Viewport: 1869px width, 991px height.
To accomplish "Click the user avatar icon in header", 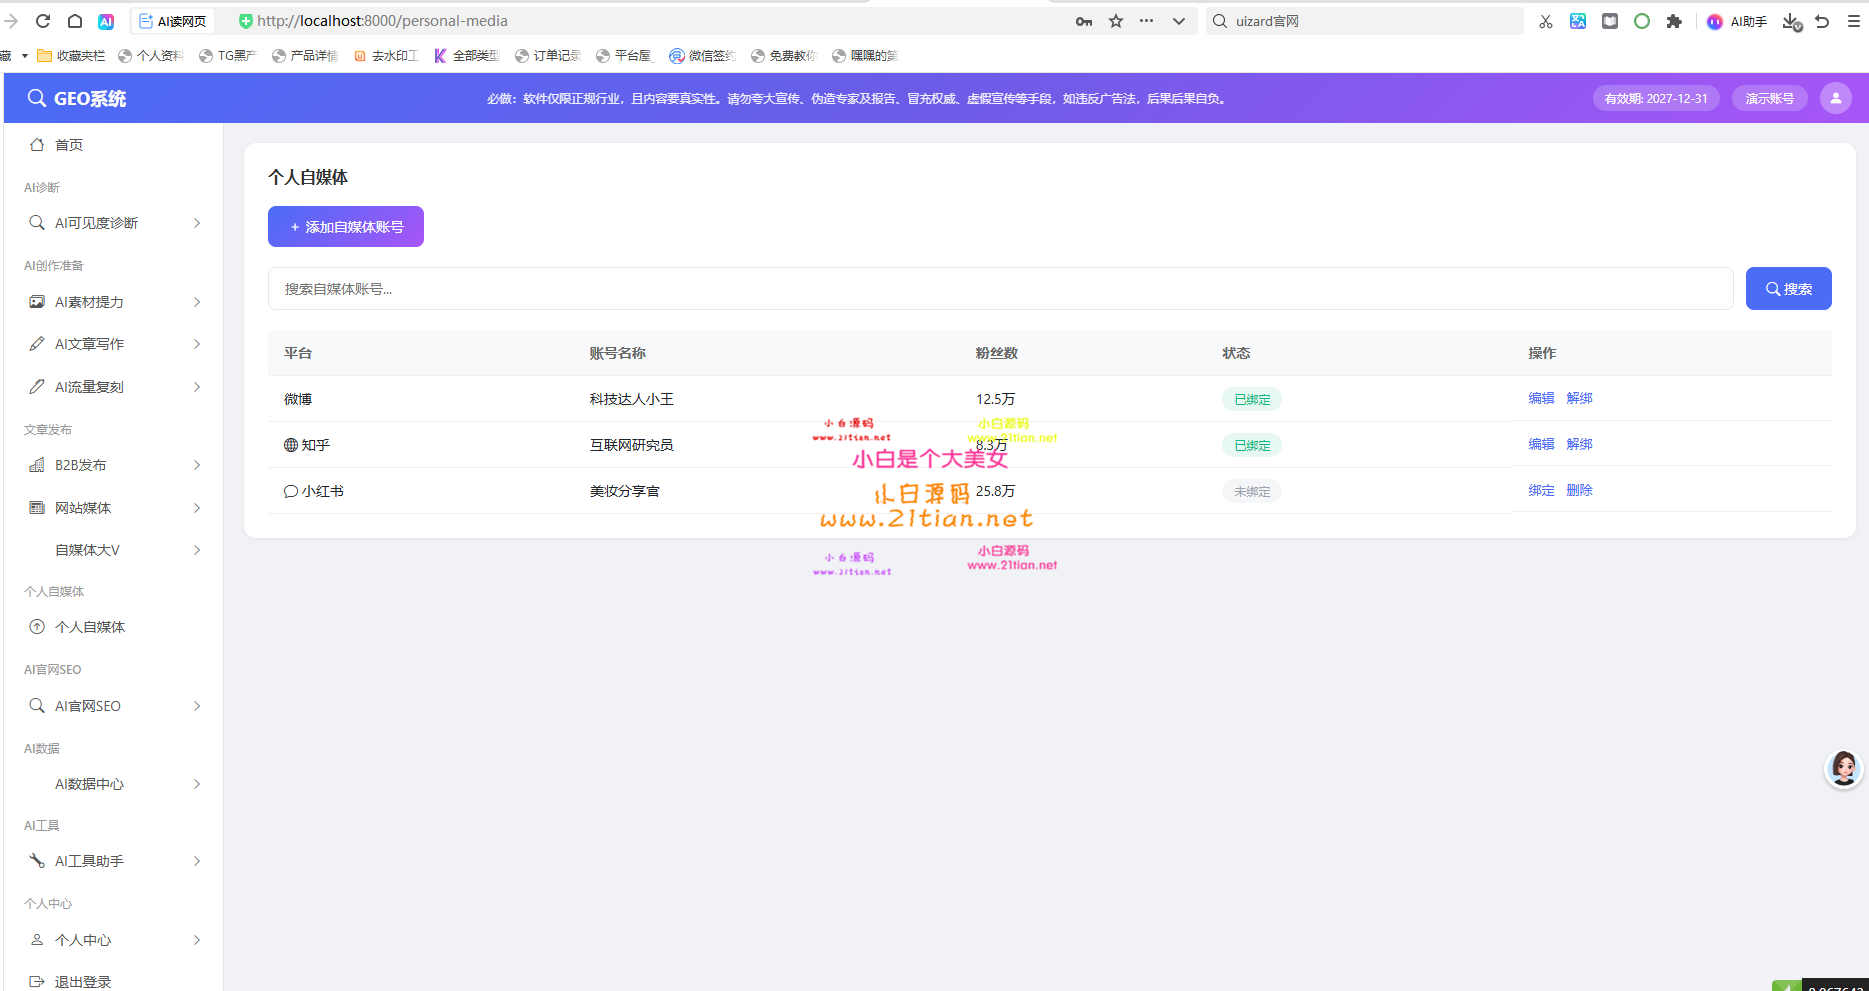I will (1836, 98).
